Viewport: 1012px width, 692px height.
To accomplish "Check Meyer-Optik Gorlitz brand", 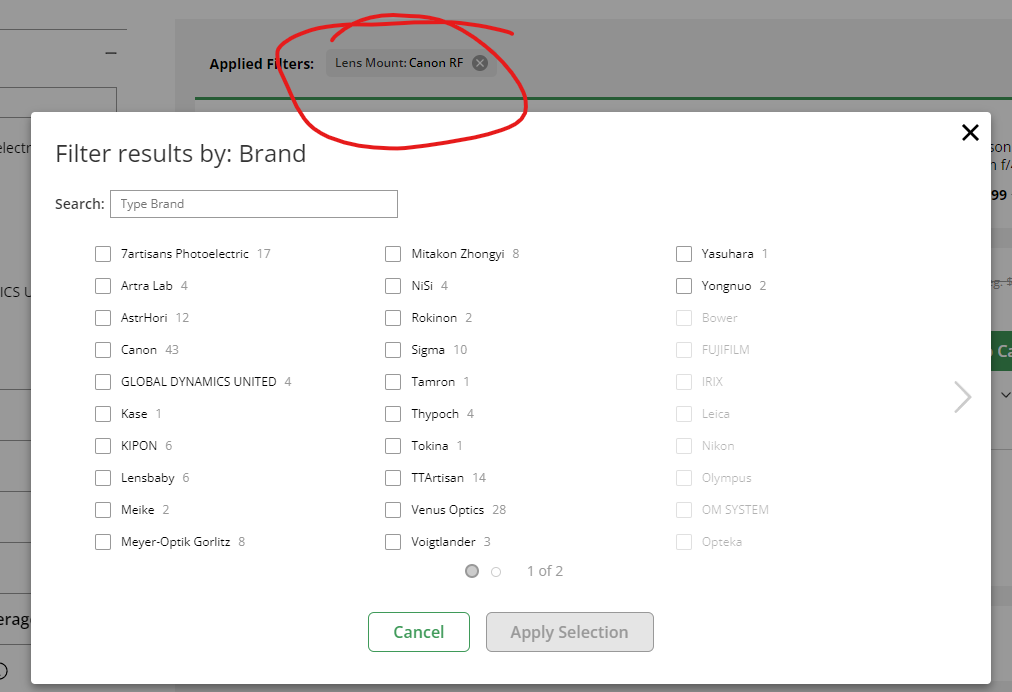I will [x=103, y=542].
